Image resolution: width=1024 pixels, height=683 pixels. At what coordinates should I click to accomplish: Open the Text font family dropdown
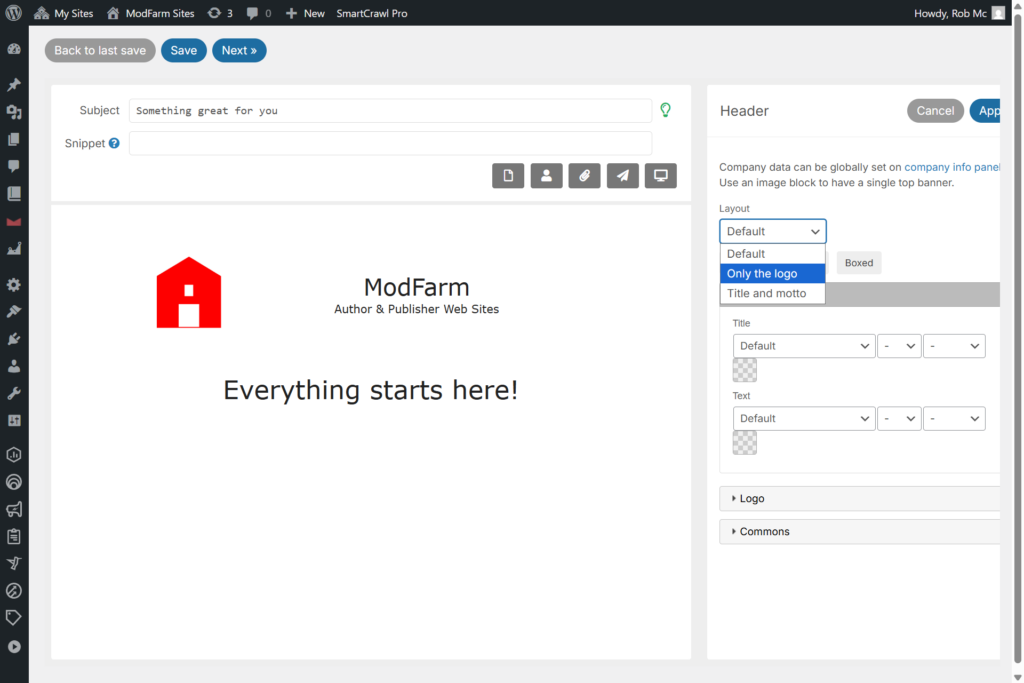(x=804, y=418)
